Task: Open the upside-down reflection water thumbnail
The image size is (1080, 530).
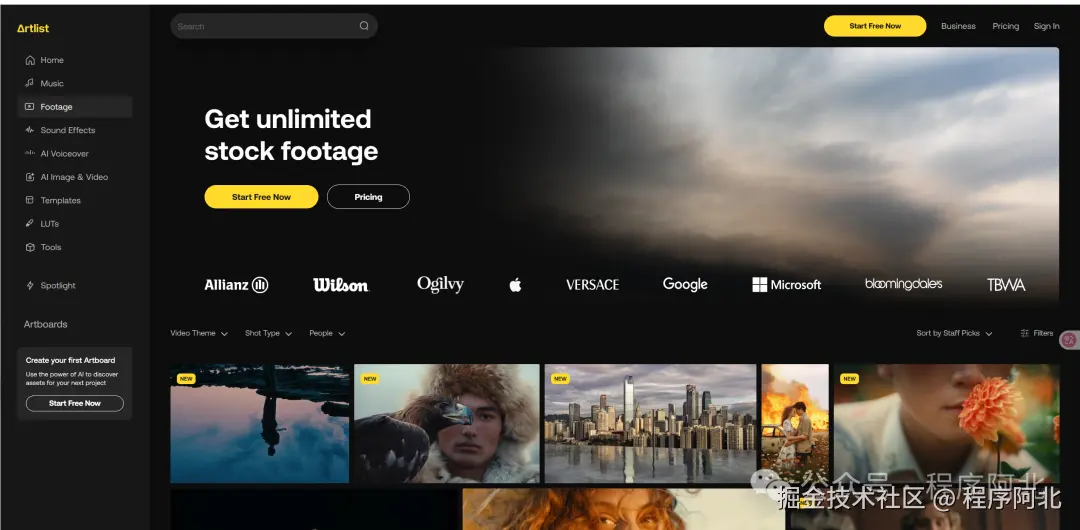Action: 260,423
